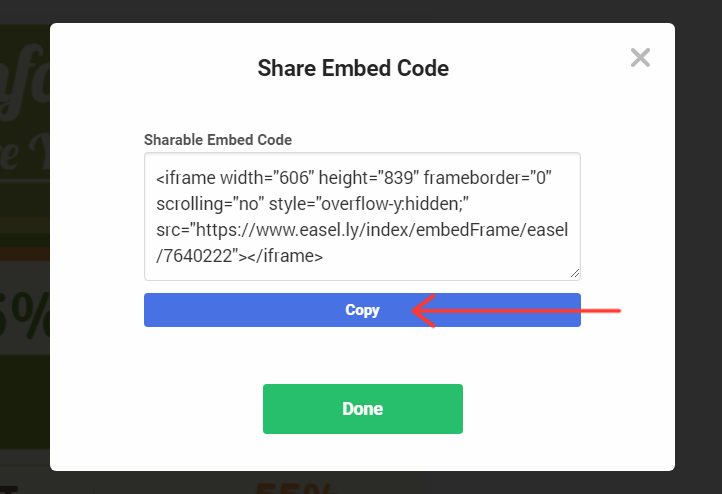The image size is (722, 494).
Task: Click the dark overlay above the dialog
Action: tap(361, 11)
